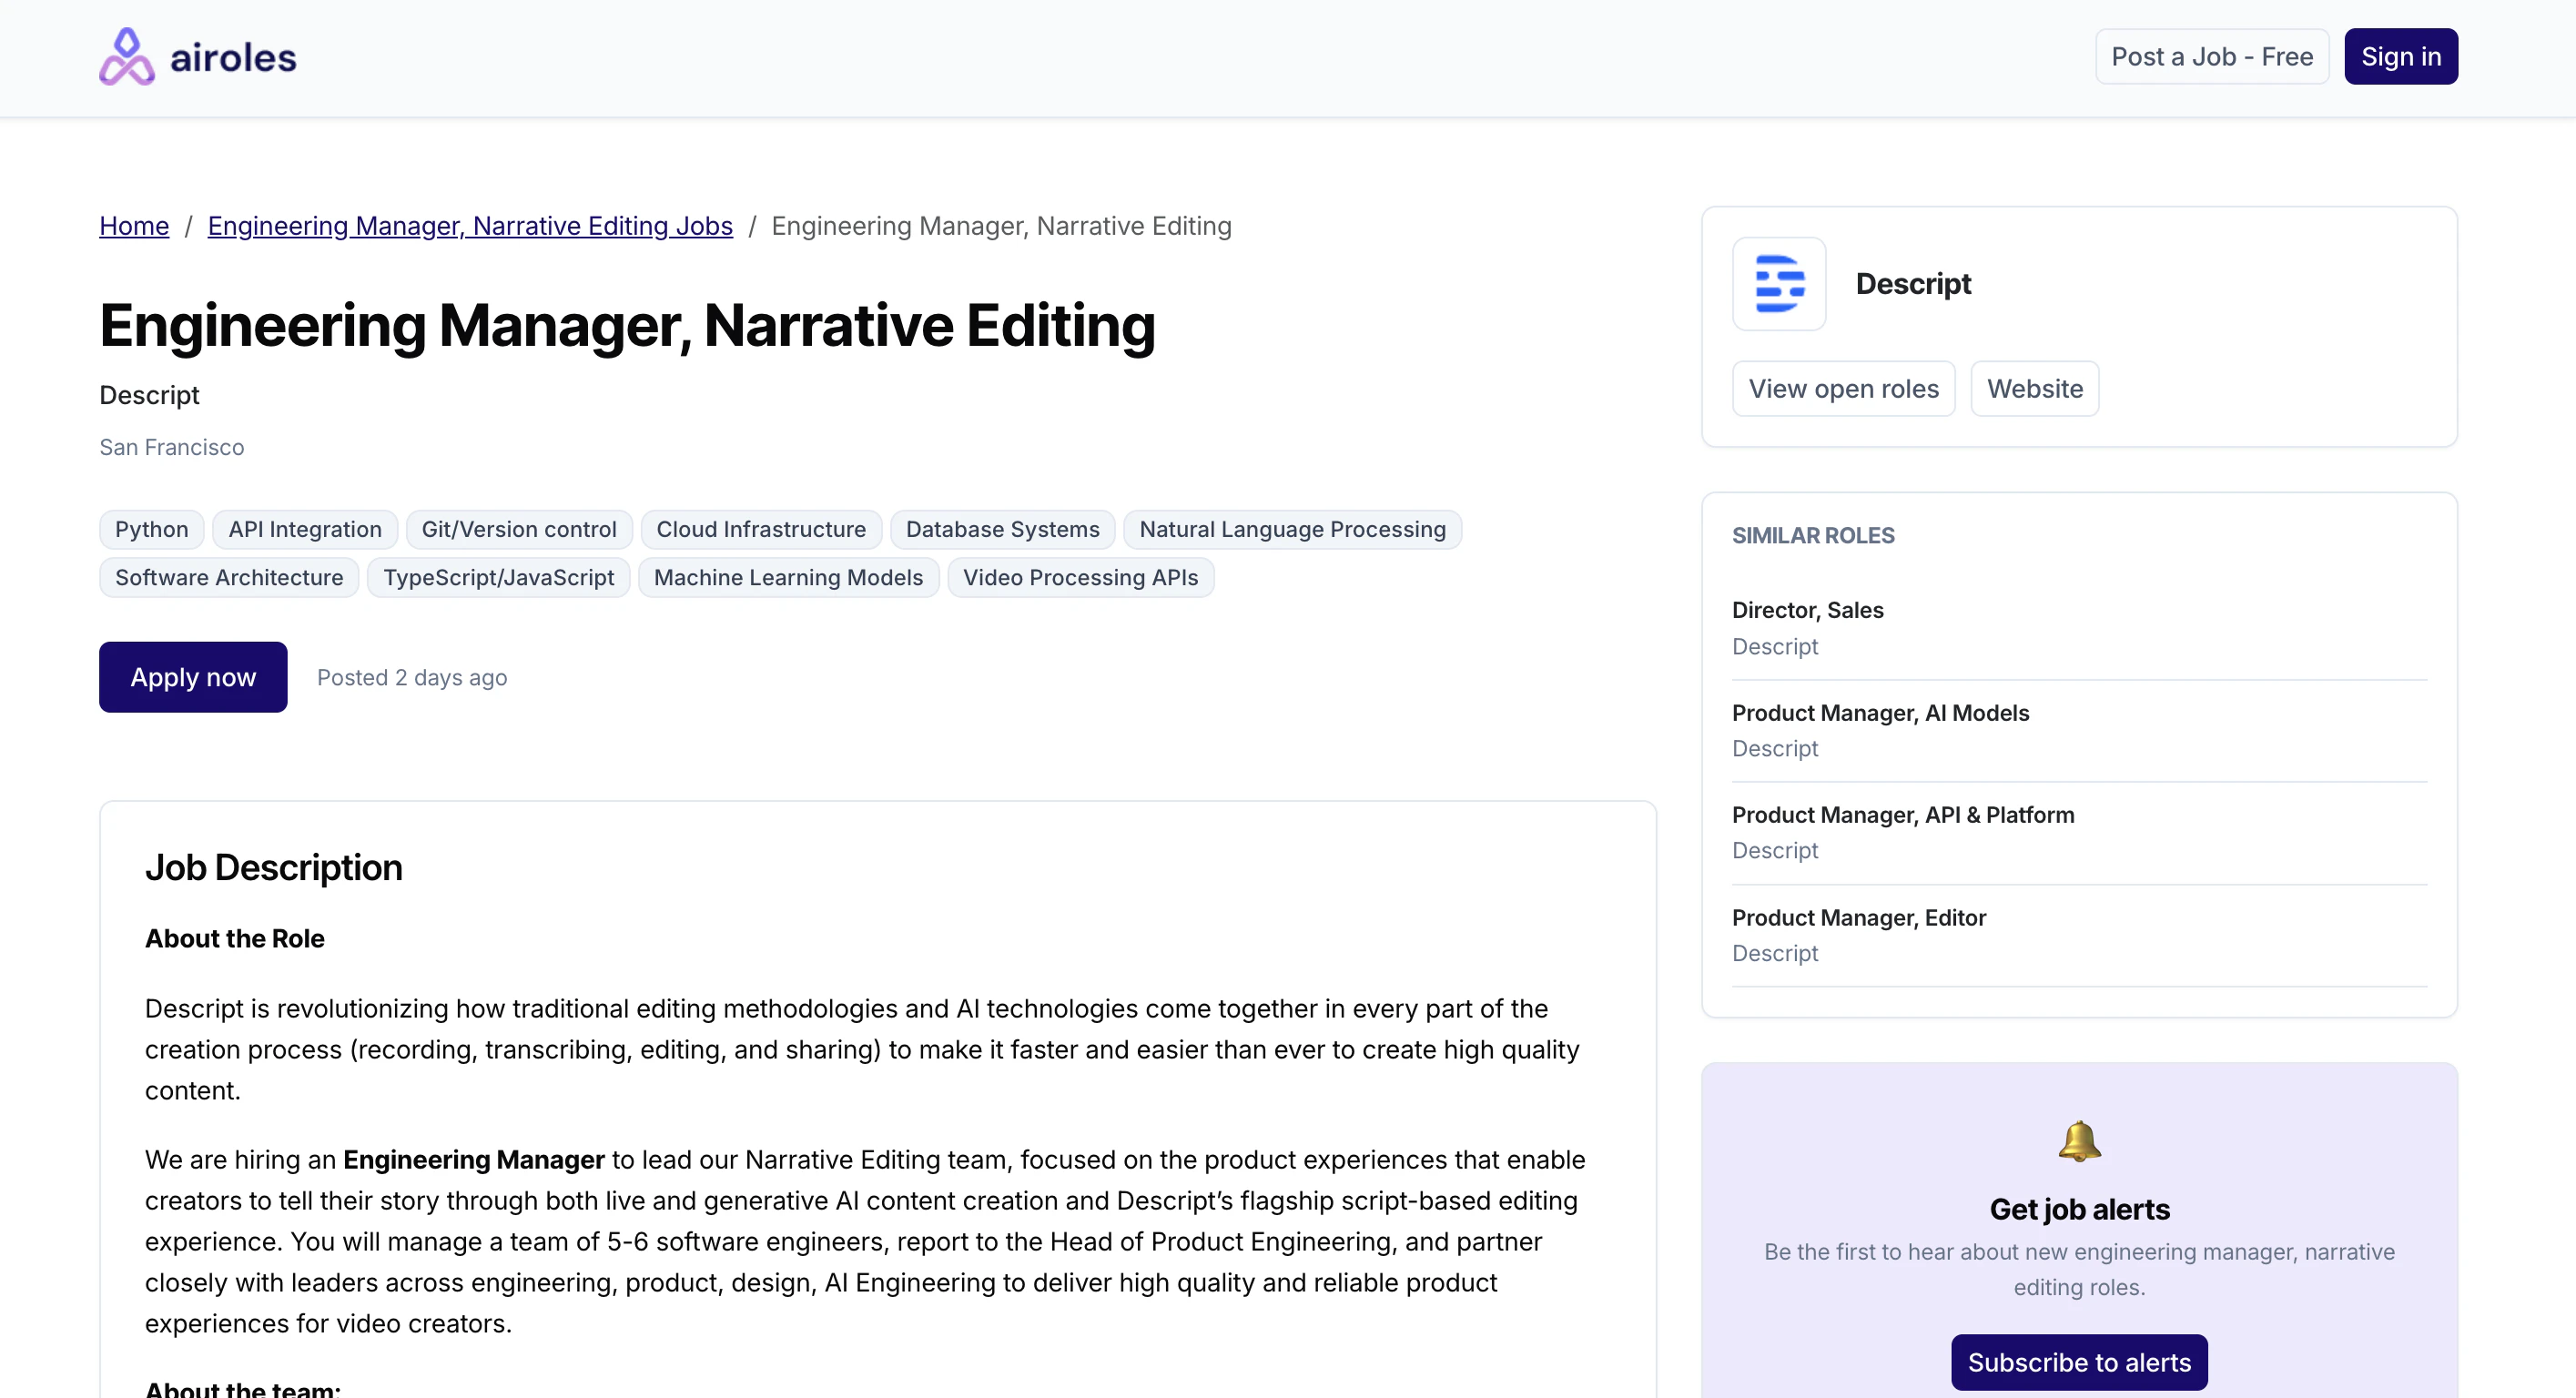The image size is (2576, 1398).
Task: Visit the Descript Website button
Action: pos(2034,389)
